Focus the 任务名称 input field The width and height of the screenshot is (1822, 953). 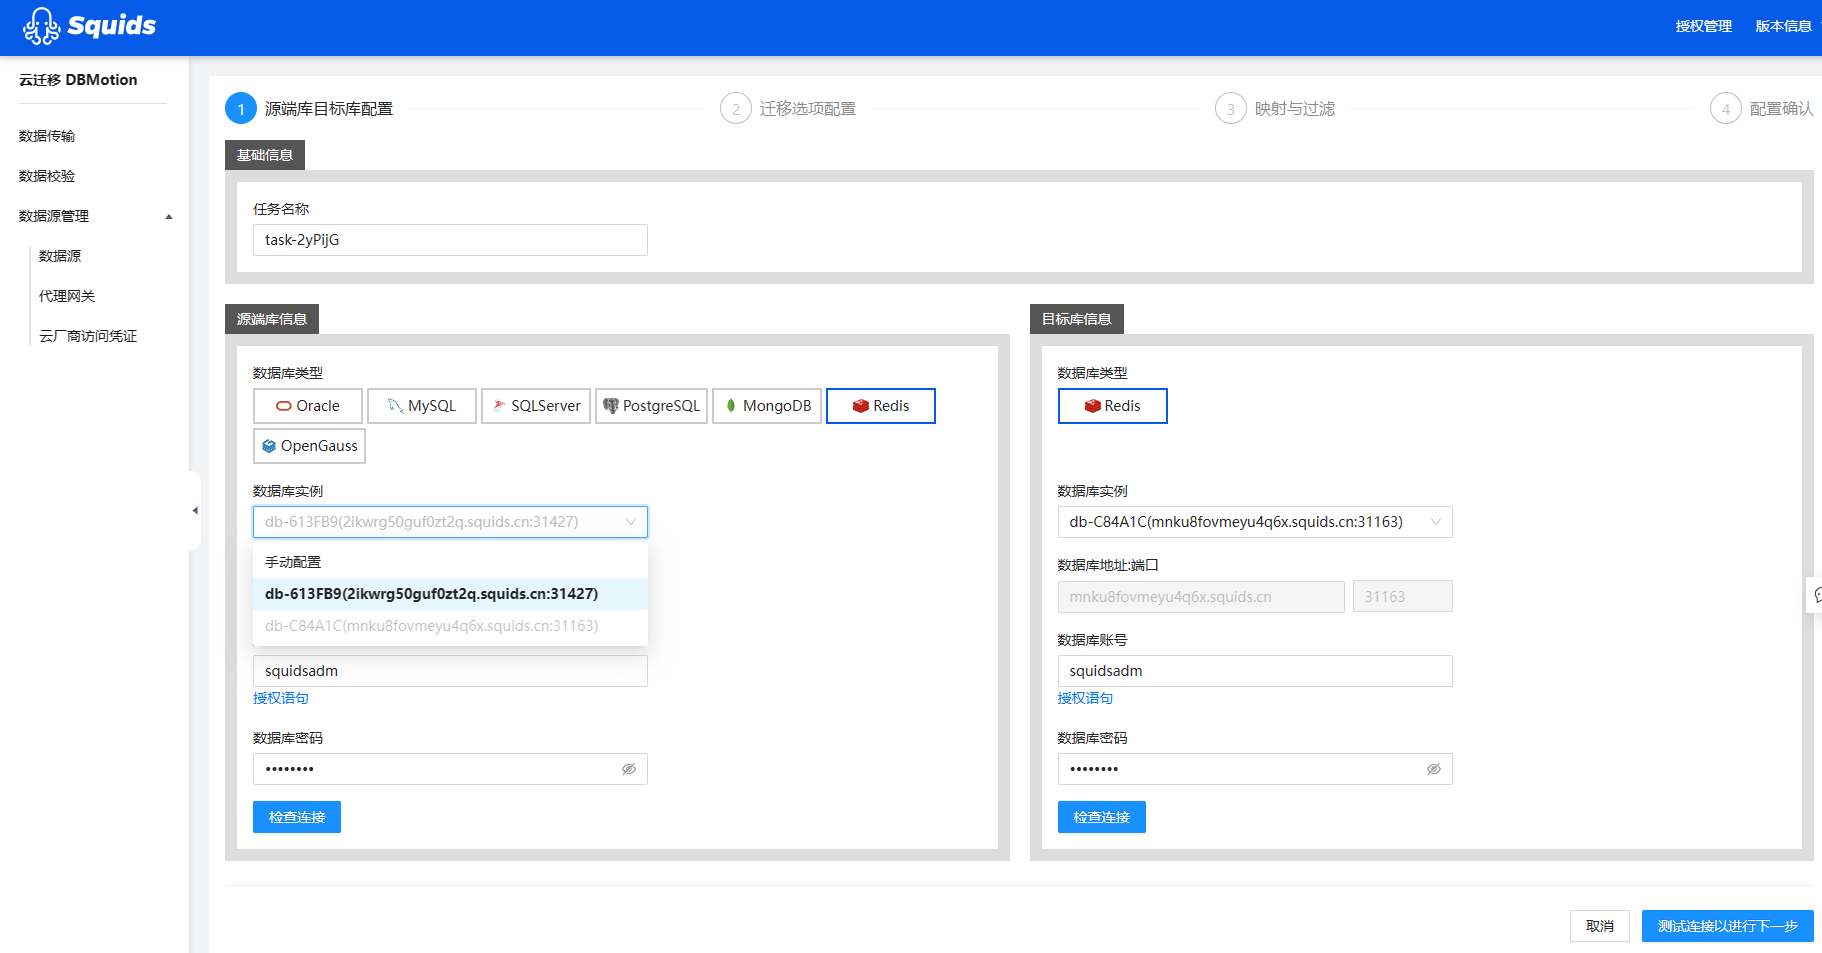pos(450,240)
